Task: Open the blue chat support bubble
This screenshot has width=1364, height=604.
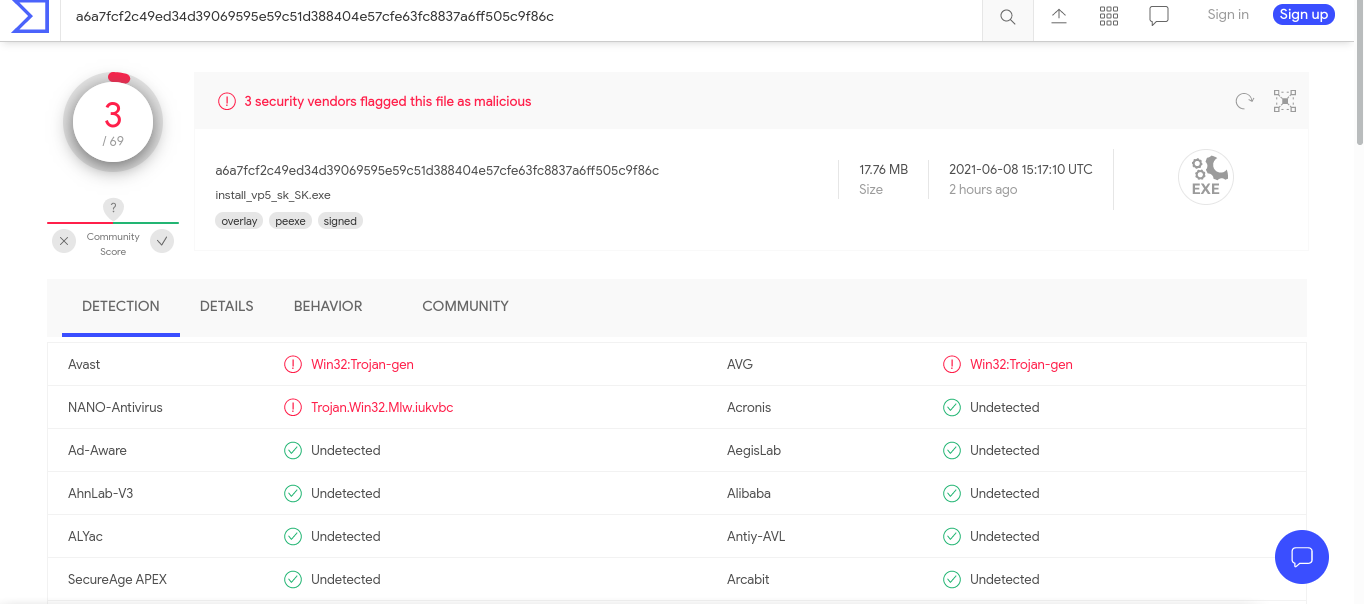Action: pos(1302,557)
